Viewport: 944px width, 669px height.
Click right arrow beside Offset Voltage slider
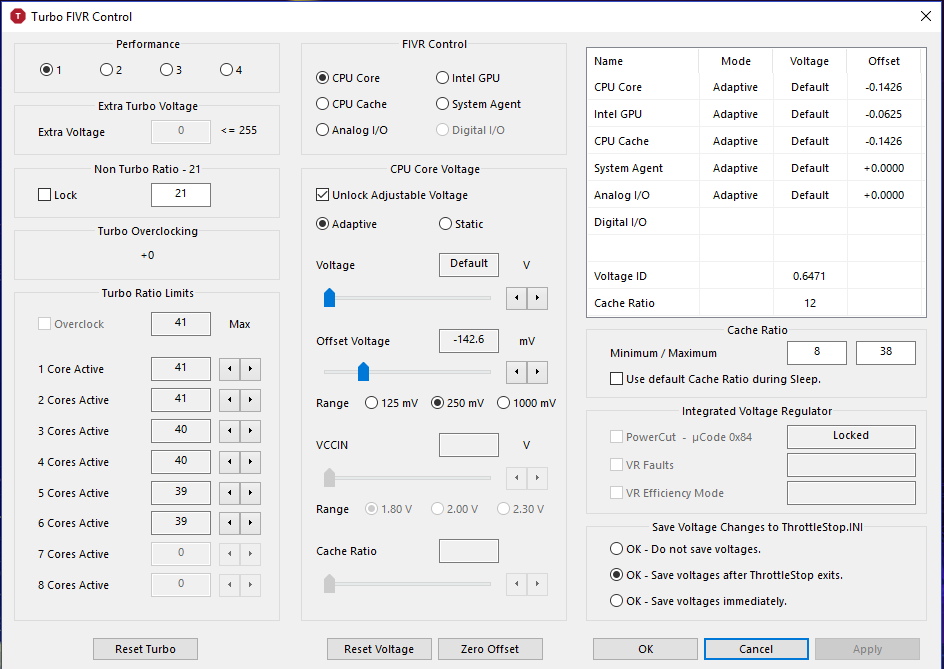tap(538, 372)
